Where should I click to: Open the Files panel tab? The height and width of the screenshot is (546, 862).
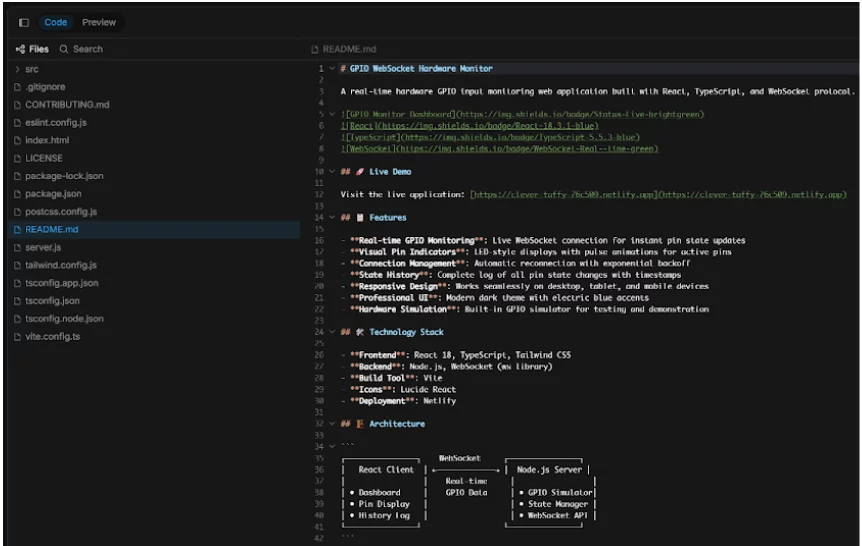pyautogui.click(x=32, y=49)
